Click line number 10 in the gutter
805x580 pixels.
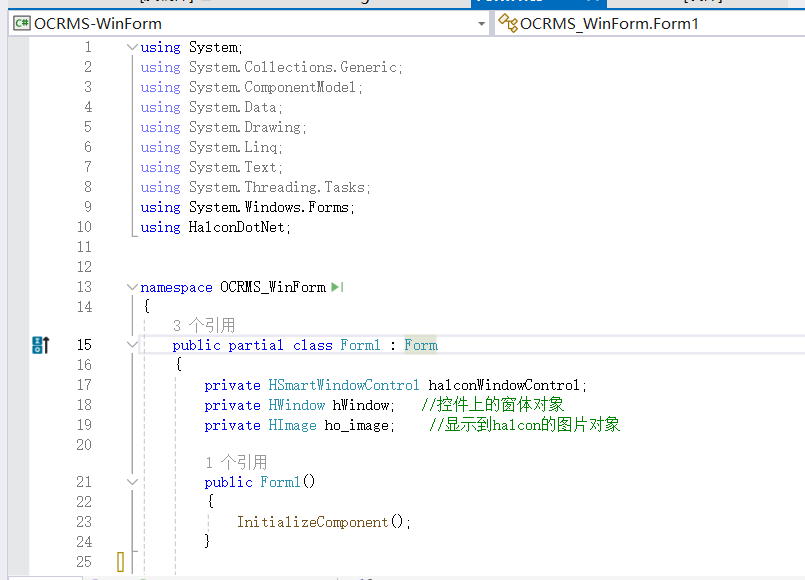click(83, 227)
